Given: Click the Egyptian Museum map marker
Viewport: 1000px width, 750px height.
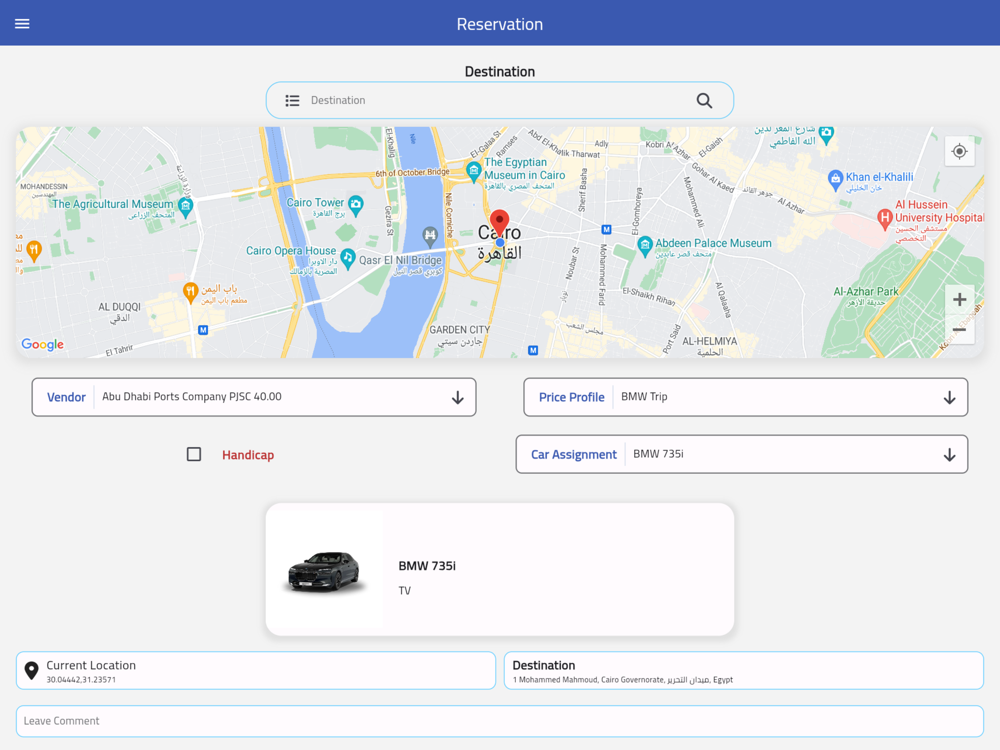Looking at the screenshot, I should pyautogui.click(x=473, y=171).
